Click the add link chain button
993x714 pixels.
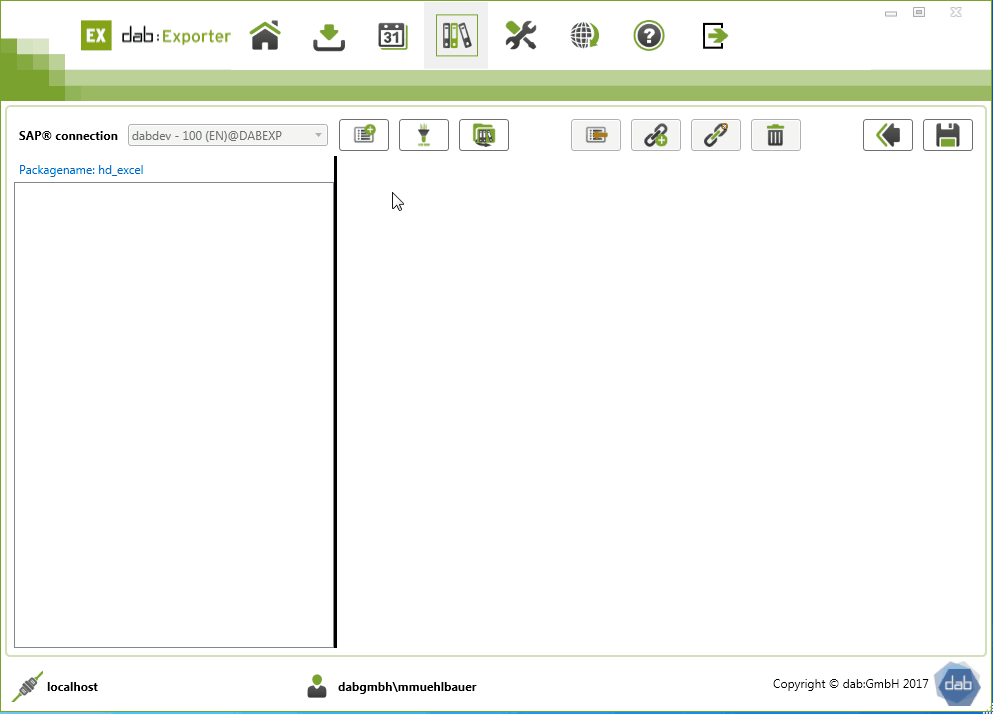(656, 135)
